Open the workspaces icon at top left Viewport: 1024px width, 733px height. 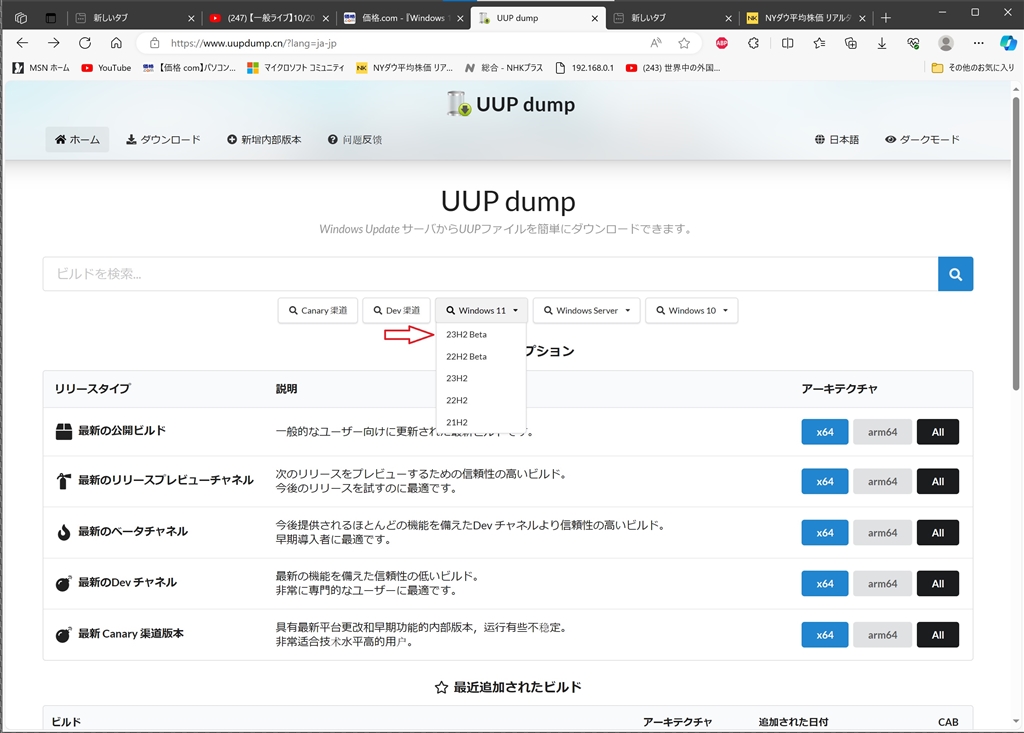click(20, 18)
